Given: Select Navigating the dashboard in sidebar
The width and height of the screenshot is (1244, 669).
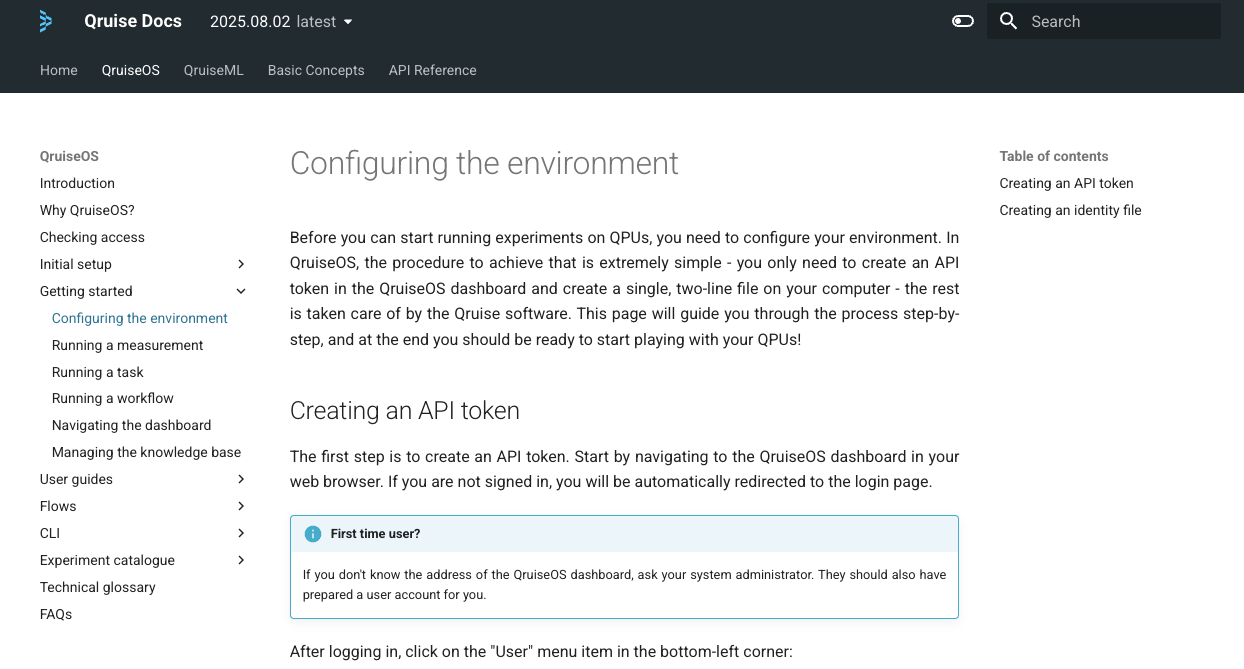Looking at the screenshot, I should (131, 425).
